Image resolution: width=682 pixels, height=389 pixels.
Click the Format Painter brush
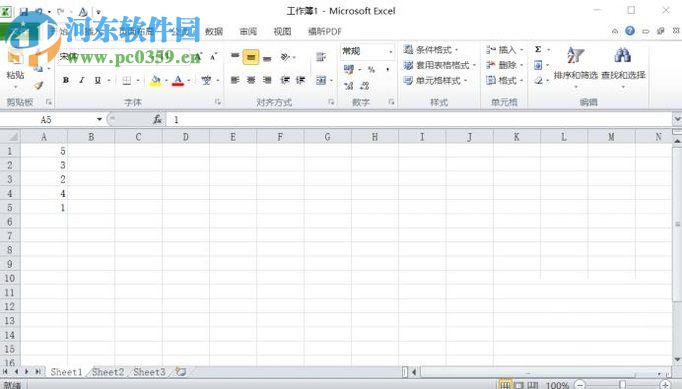(39, 86)
